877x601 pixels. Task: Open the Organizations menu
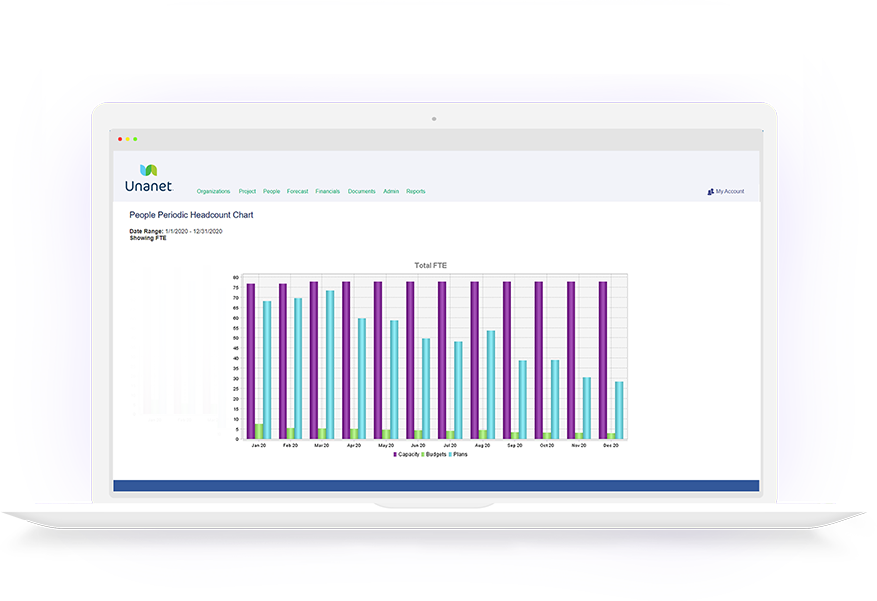[x=213, y=190]
